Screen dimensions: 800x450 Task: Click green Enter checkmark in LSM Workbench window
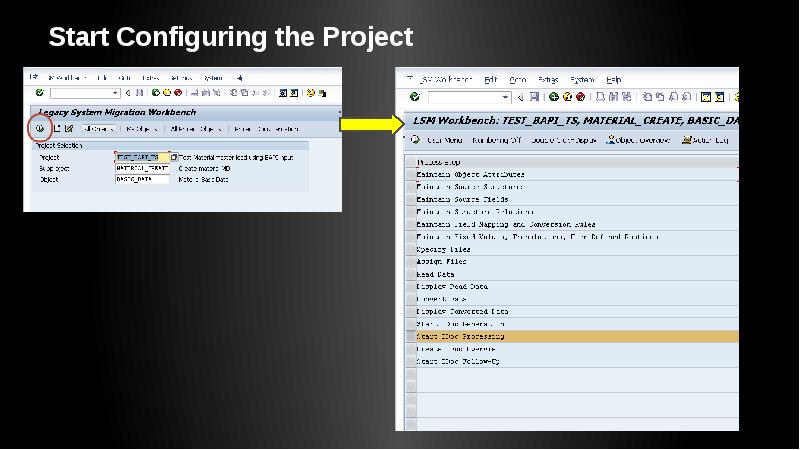pos(415,96)
